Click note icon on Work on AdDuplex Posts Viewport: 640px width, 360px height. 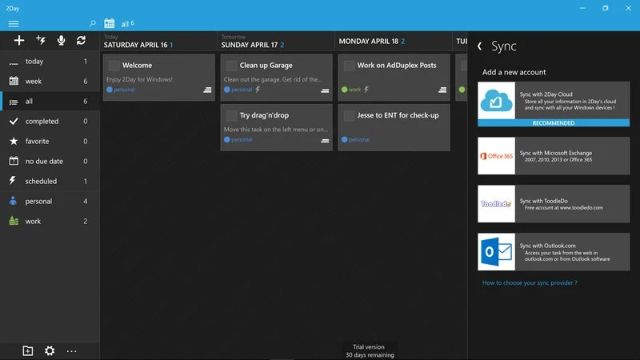point(442,90)
